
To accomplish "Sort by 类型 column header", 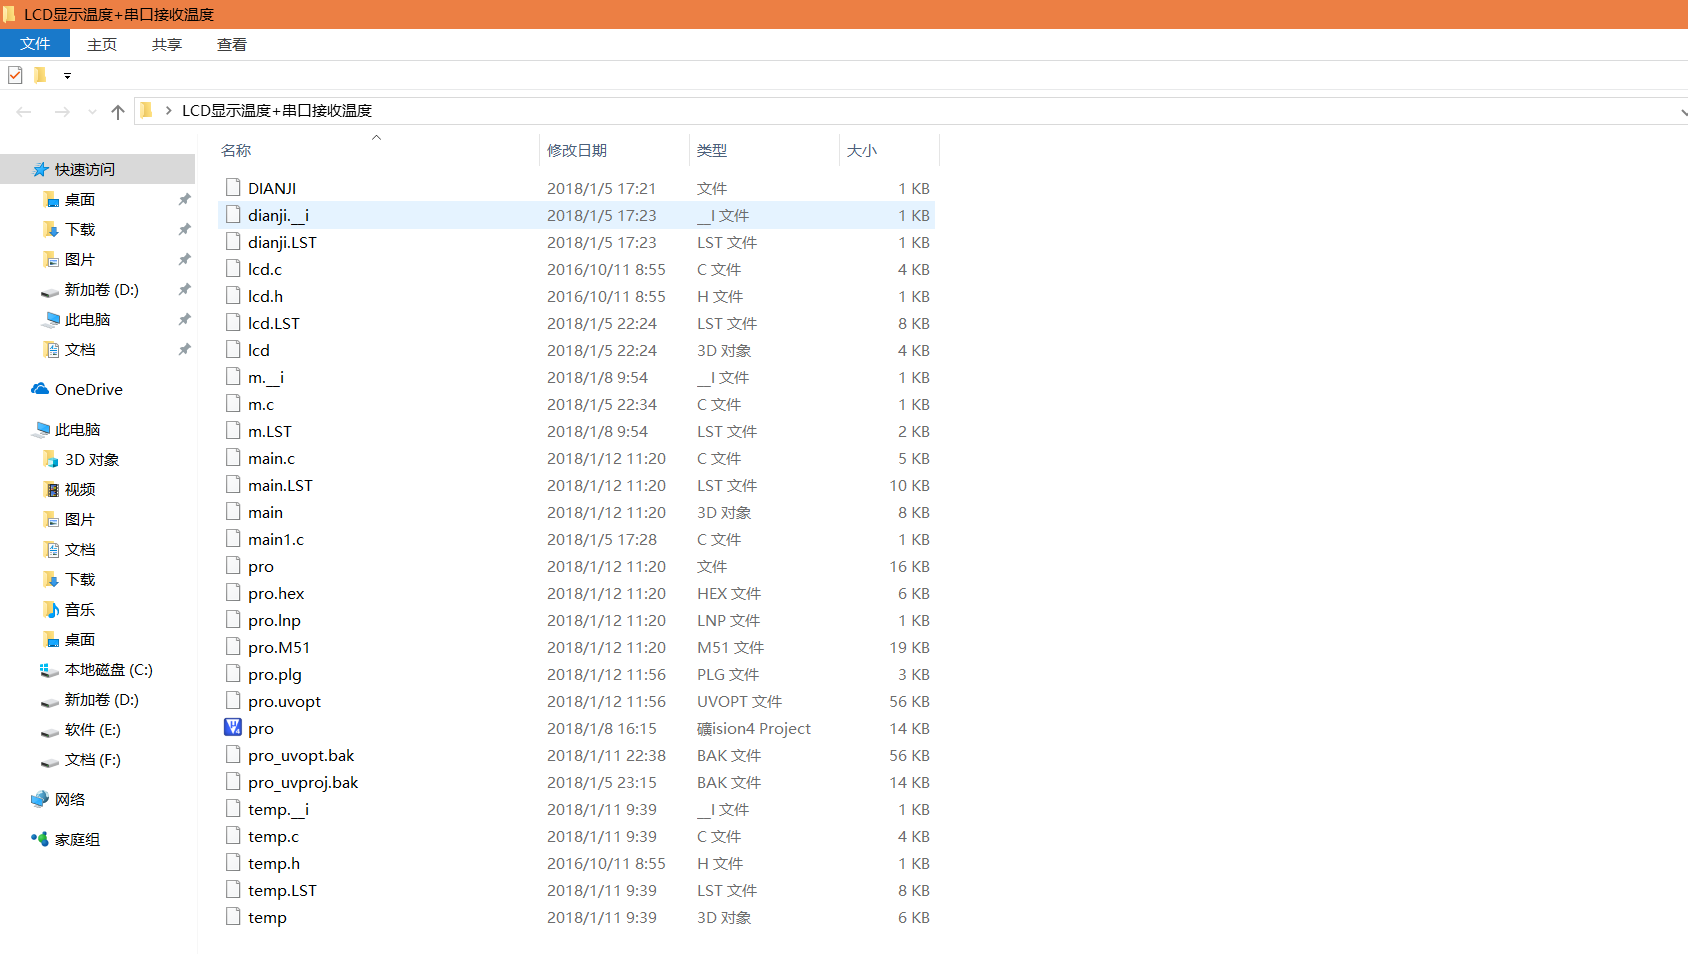I will (x=712, y=151).
